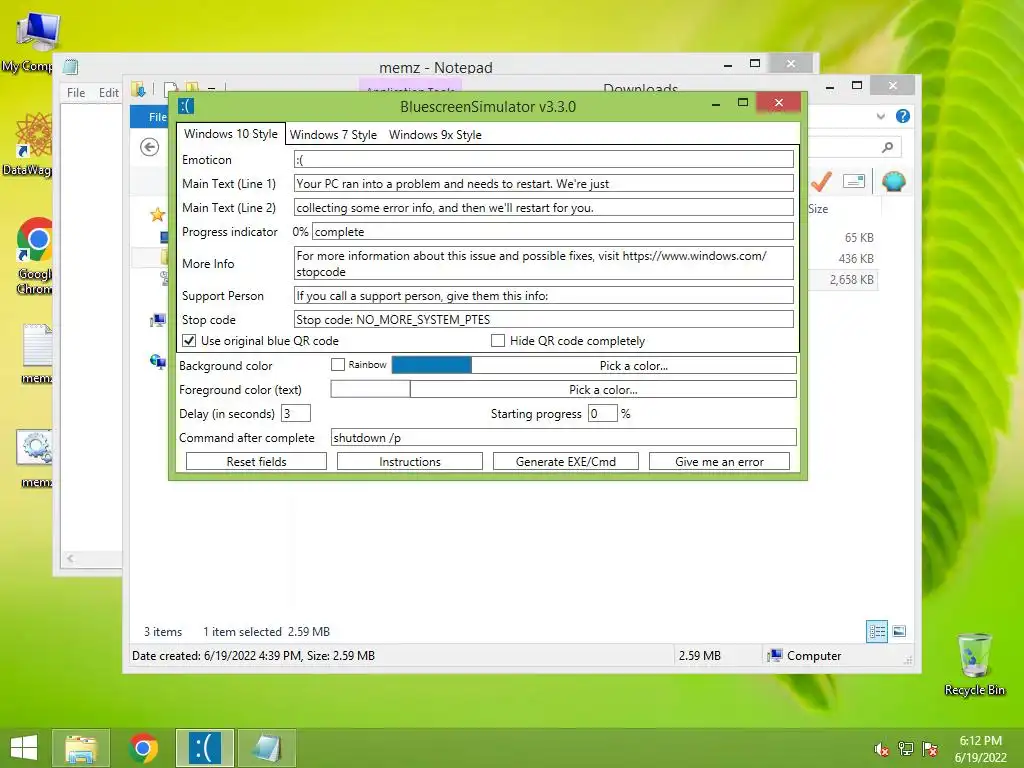Click the Emoticon input field
This screenshot has height=768, width=1024.
click(x=543, y=159)
